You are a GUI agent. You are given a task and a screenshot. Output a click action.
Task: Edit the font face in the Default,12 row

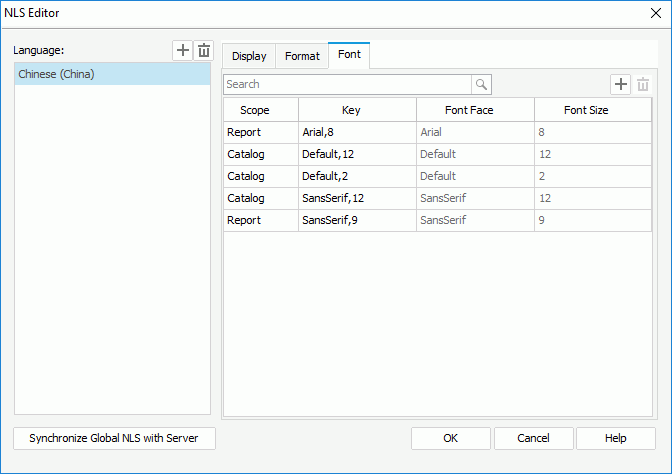(x=475, y=154)
